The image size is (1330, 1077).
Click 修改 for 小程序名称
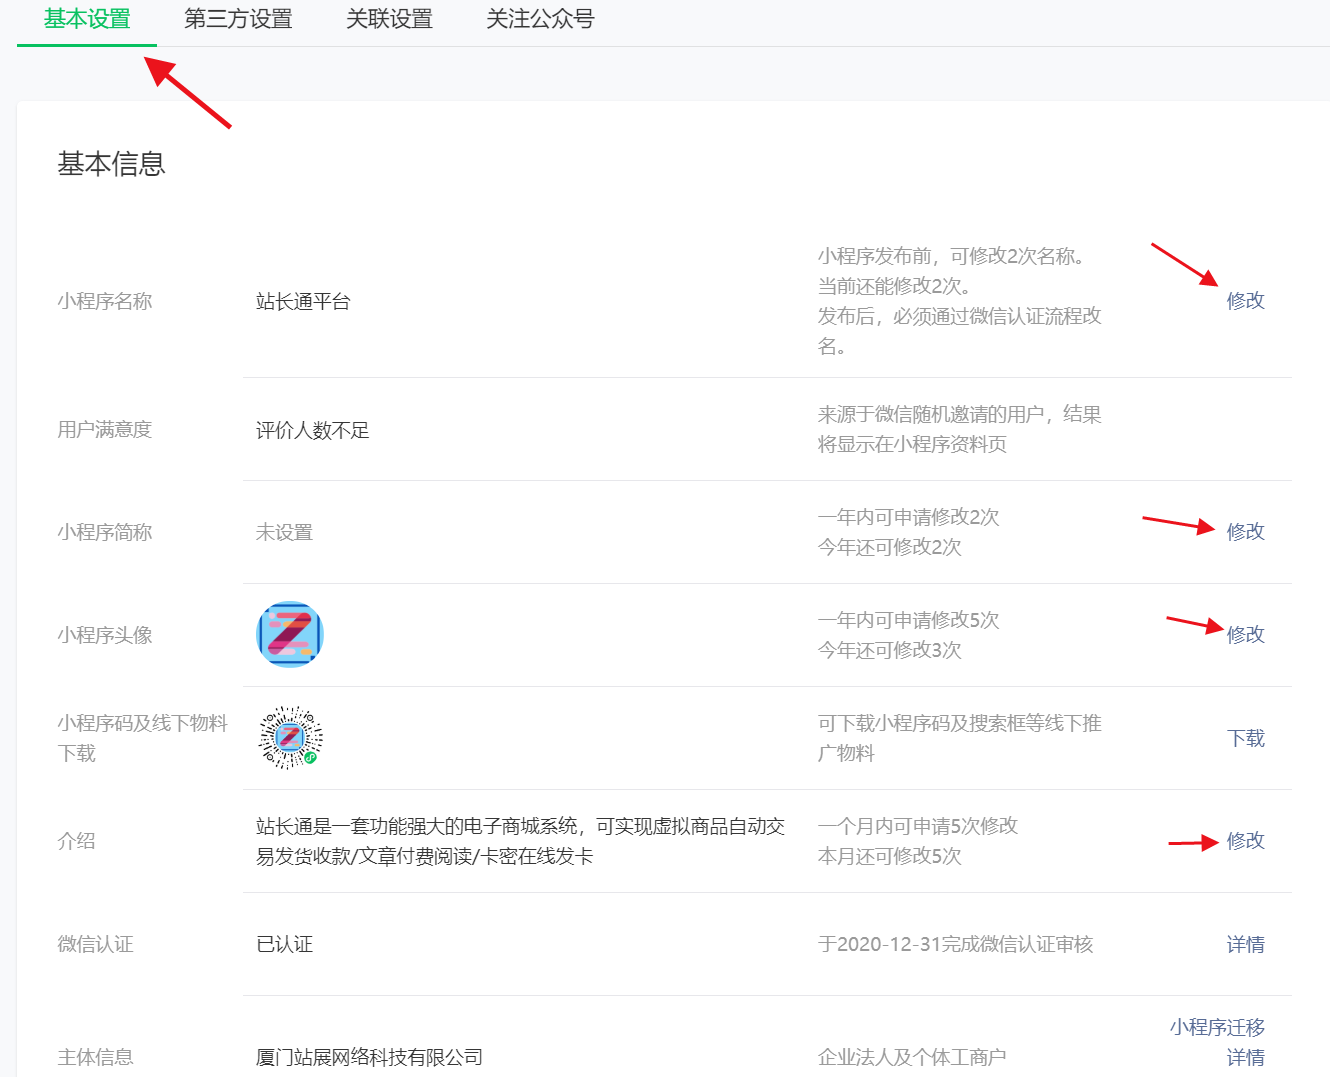coord(1245,301)
